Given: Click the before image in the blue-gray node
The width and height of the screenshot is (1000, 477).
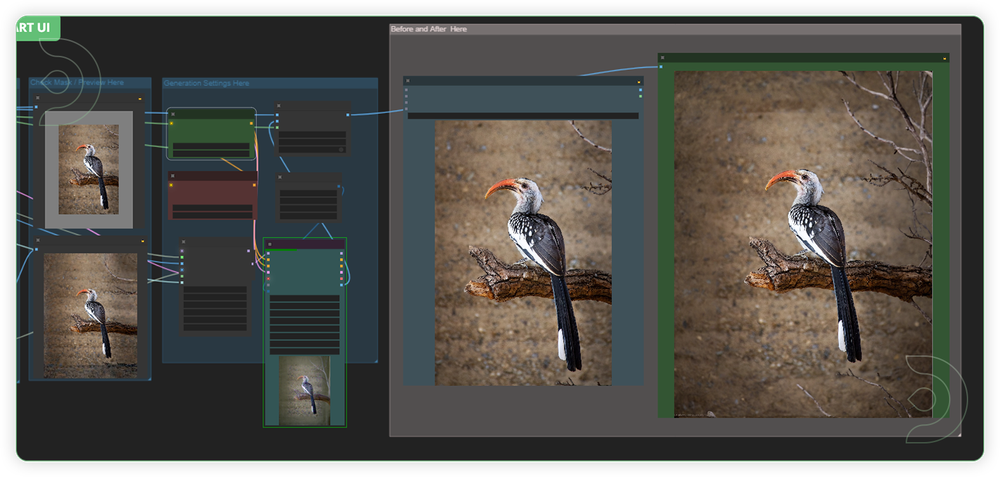Looking at the screenshot, I should point(522,252).
